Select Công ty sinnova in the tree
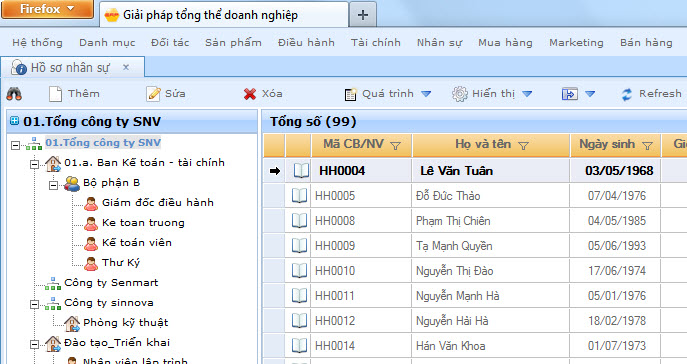687x364 pixels. [109, 303]
